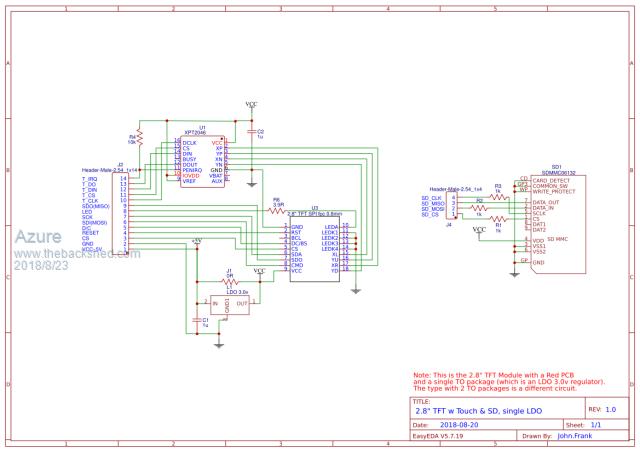Viewport: 640px width, 452px height.
Task: Click the VCC power symbol above capacitor C2
Action: (x=251, y=103)
